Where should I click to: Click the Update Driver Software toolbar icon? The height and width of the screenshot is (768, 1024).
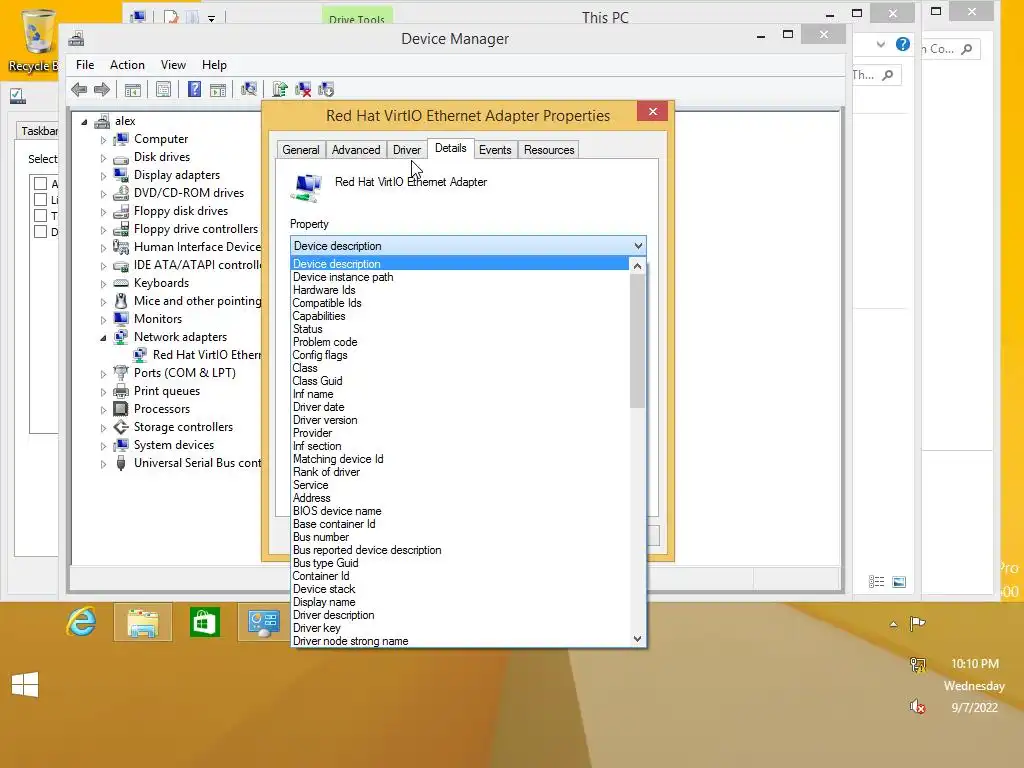pyautogui.click(x=280, y=89)
